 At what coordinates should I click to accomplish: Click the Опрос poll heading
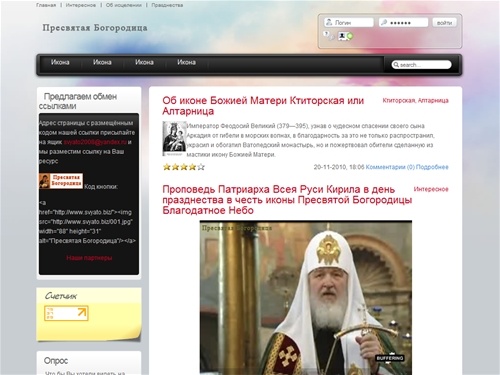click(56, 361)
